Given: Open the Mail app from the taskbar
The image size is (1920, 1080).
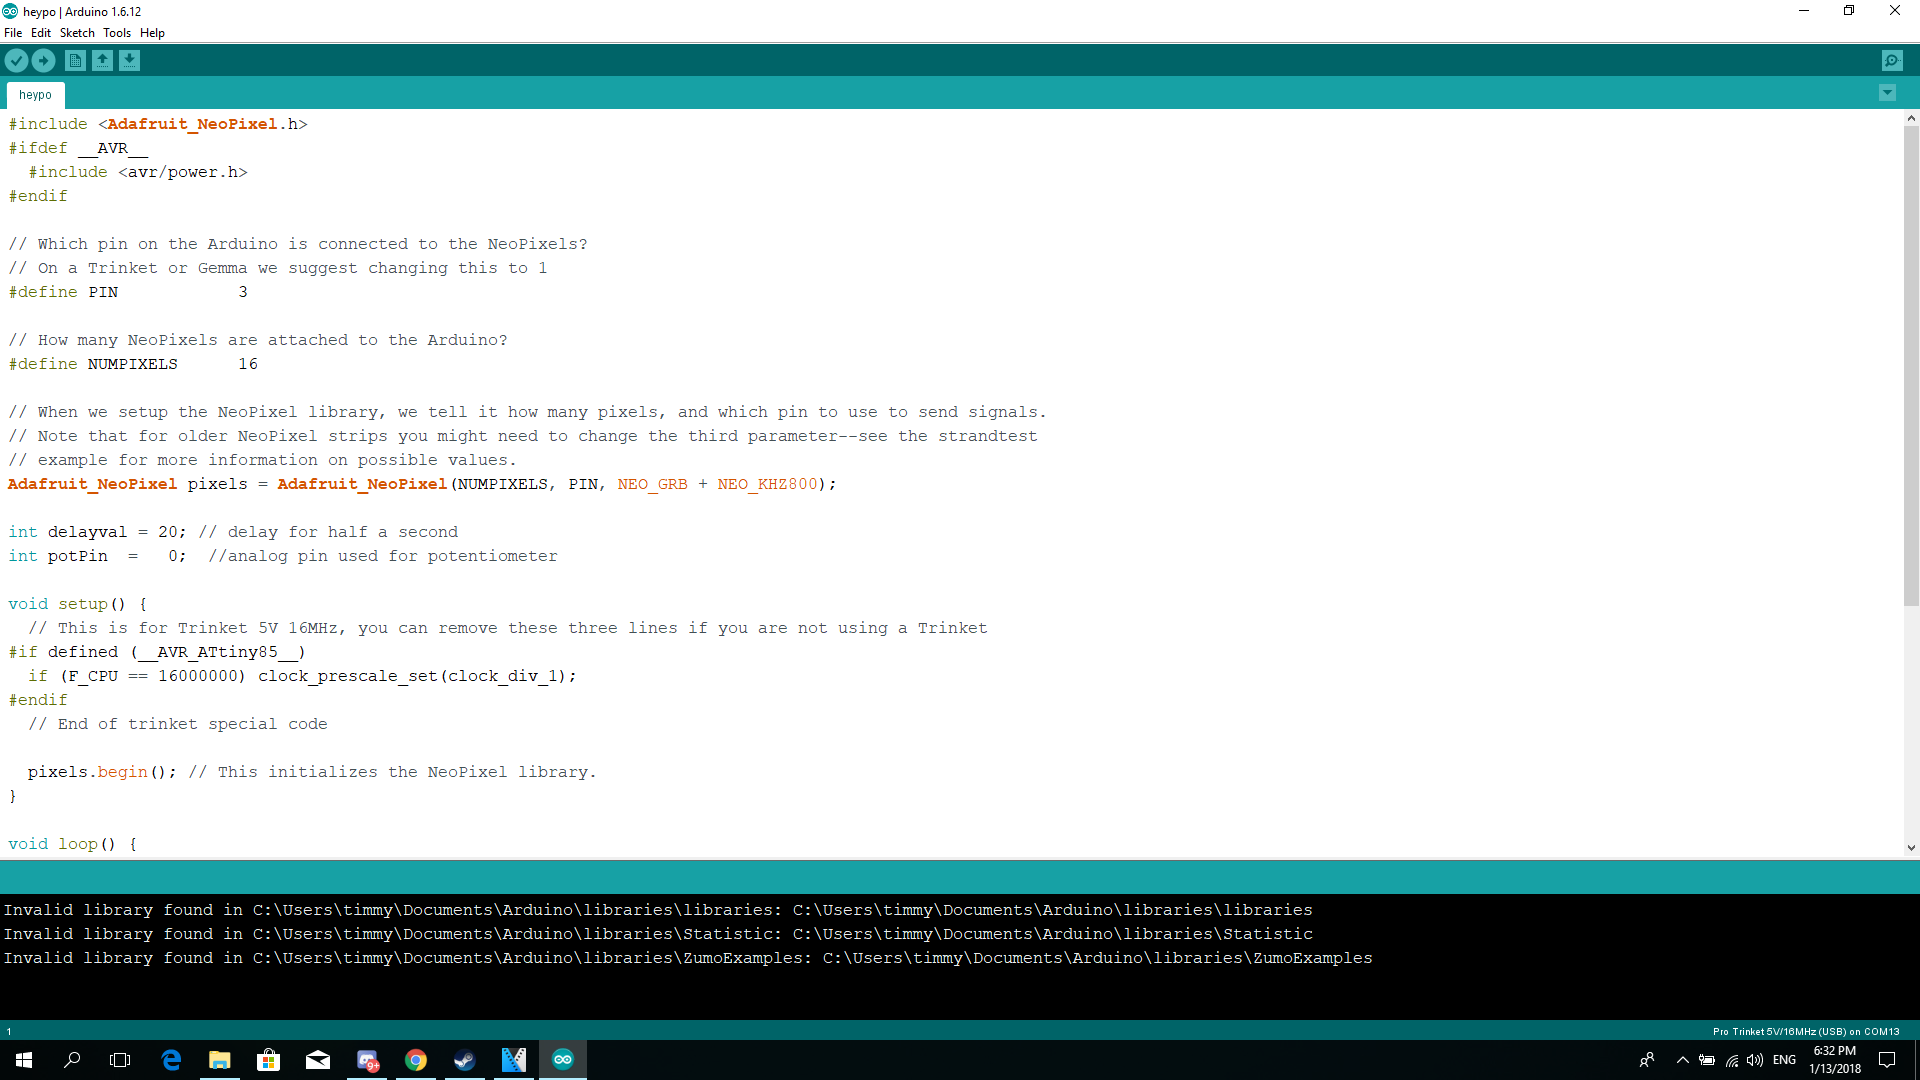Looking at the screenshot, I should pos(318,1059).
